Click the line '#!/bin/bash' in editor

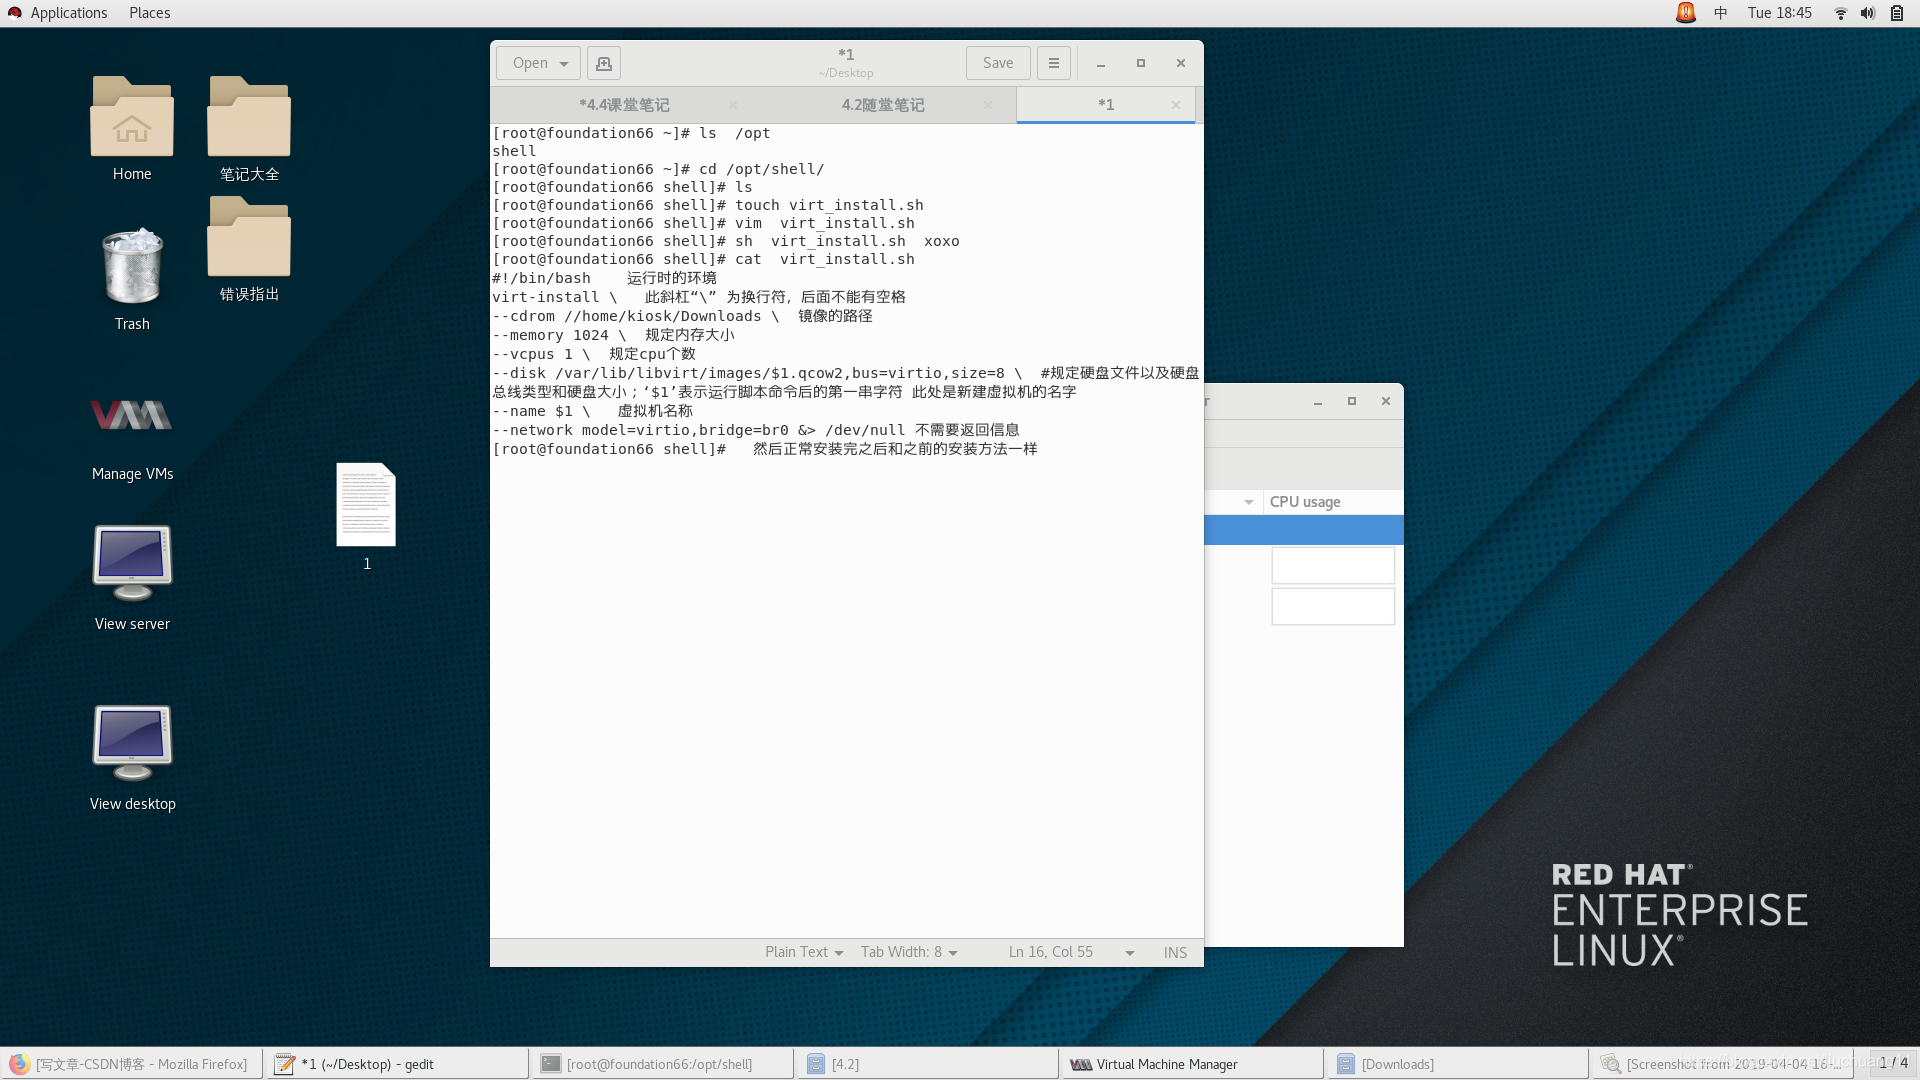point(541,278)
